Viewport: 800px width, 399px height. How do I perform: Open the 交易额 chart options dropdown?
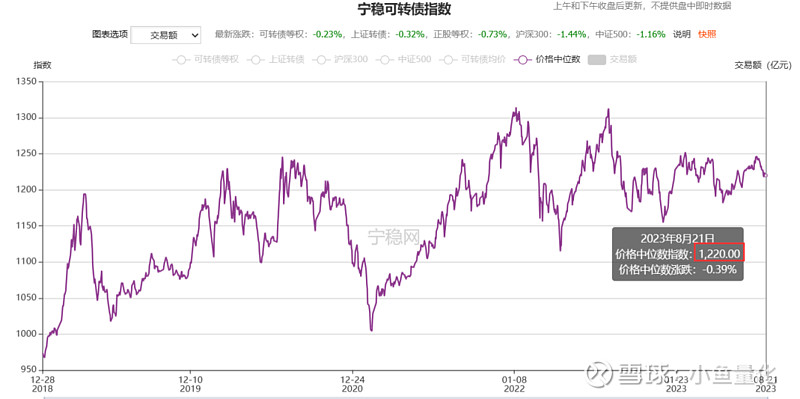(166, 35)
